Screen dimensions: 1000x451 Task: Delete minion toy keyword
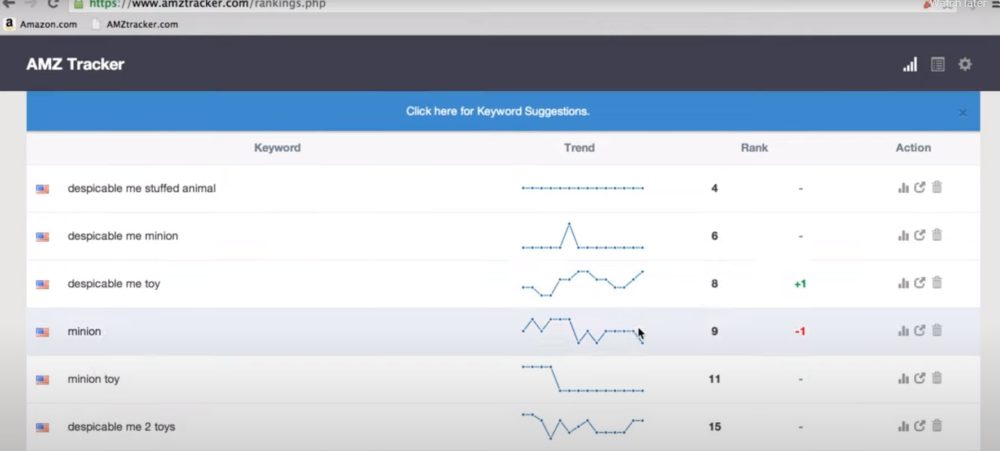[937, 378]
